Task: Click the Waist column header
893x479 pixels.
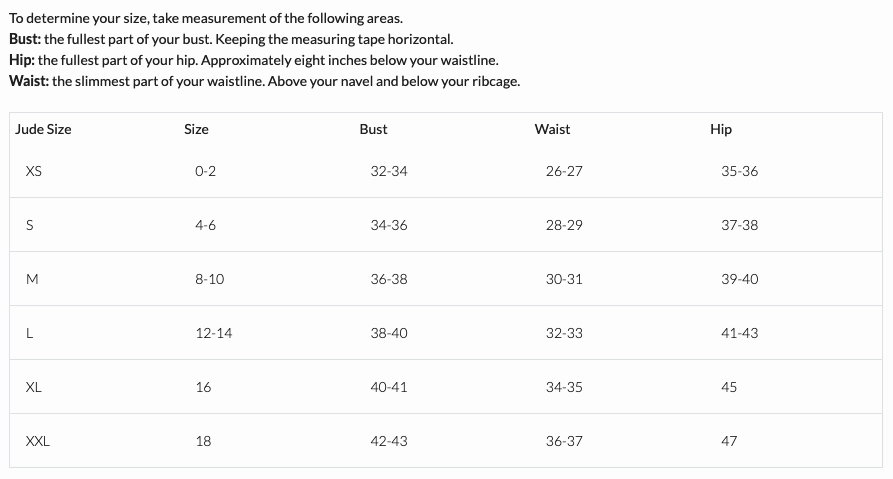Action: tap(552, 129)
